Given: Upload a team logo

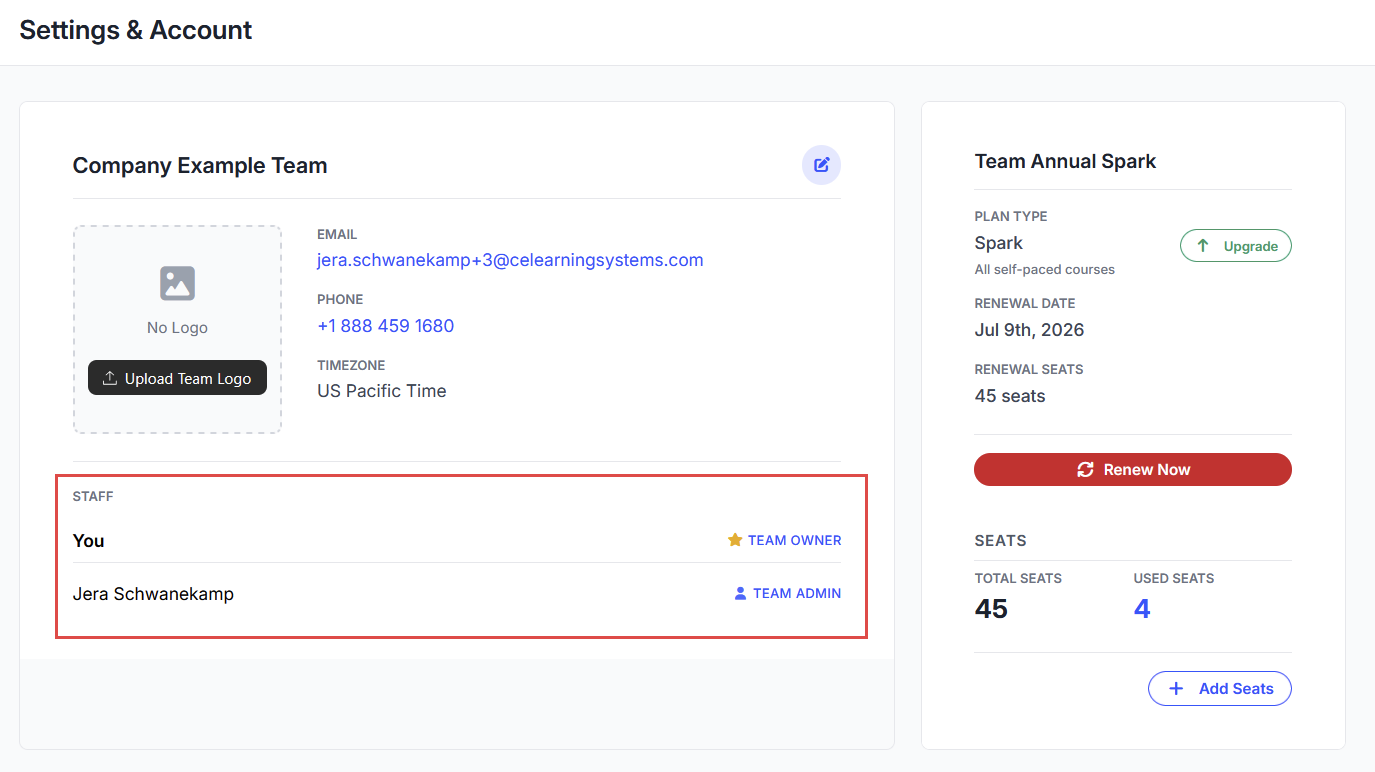Looking at the screenshot, I should pos(177,378).
